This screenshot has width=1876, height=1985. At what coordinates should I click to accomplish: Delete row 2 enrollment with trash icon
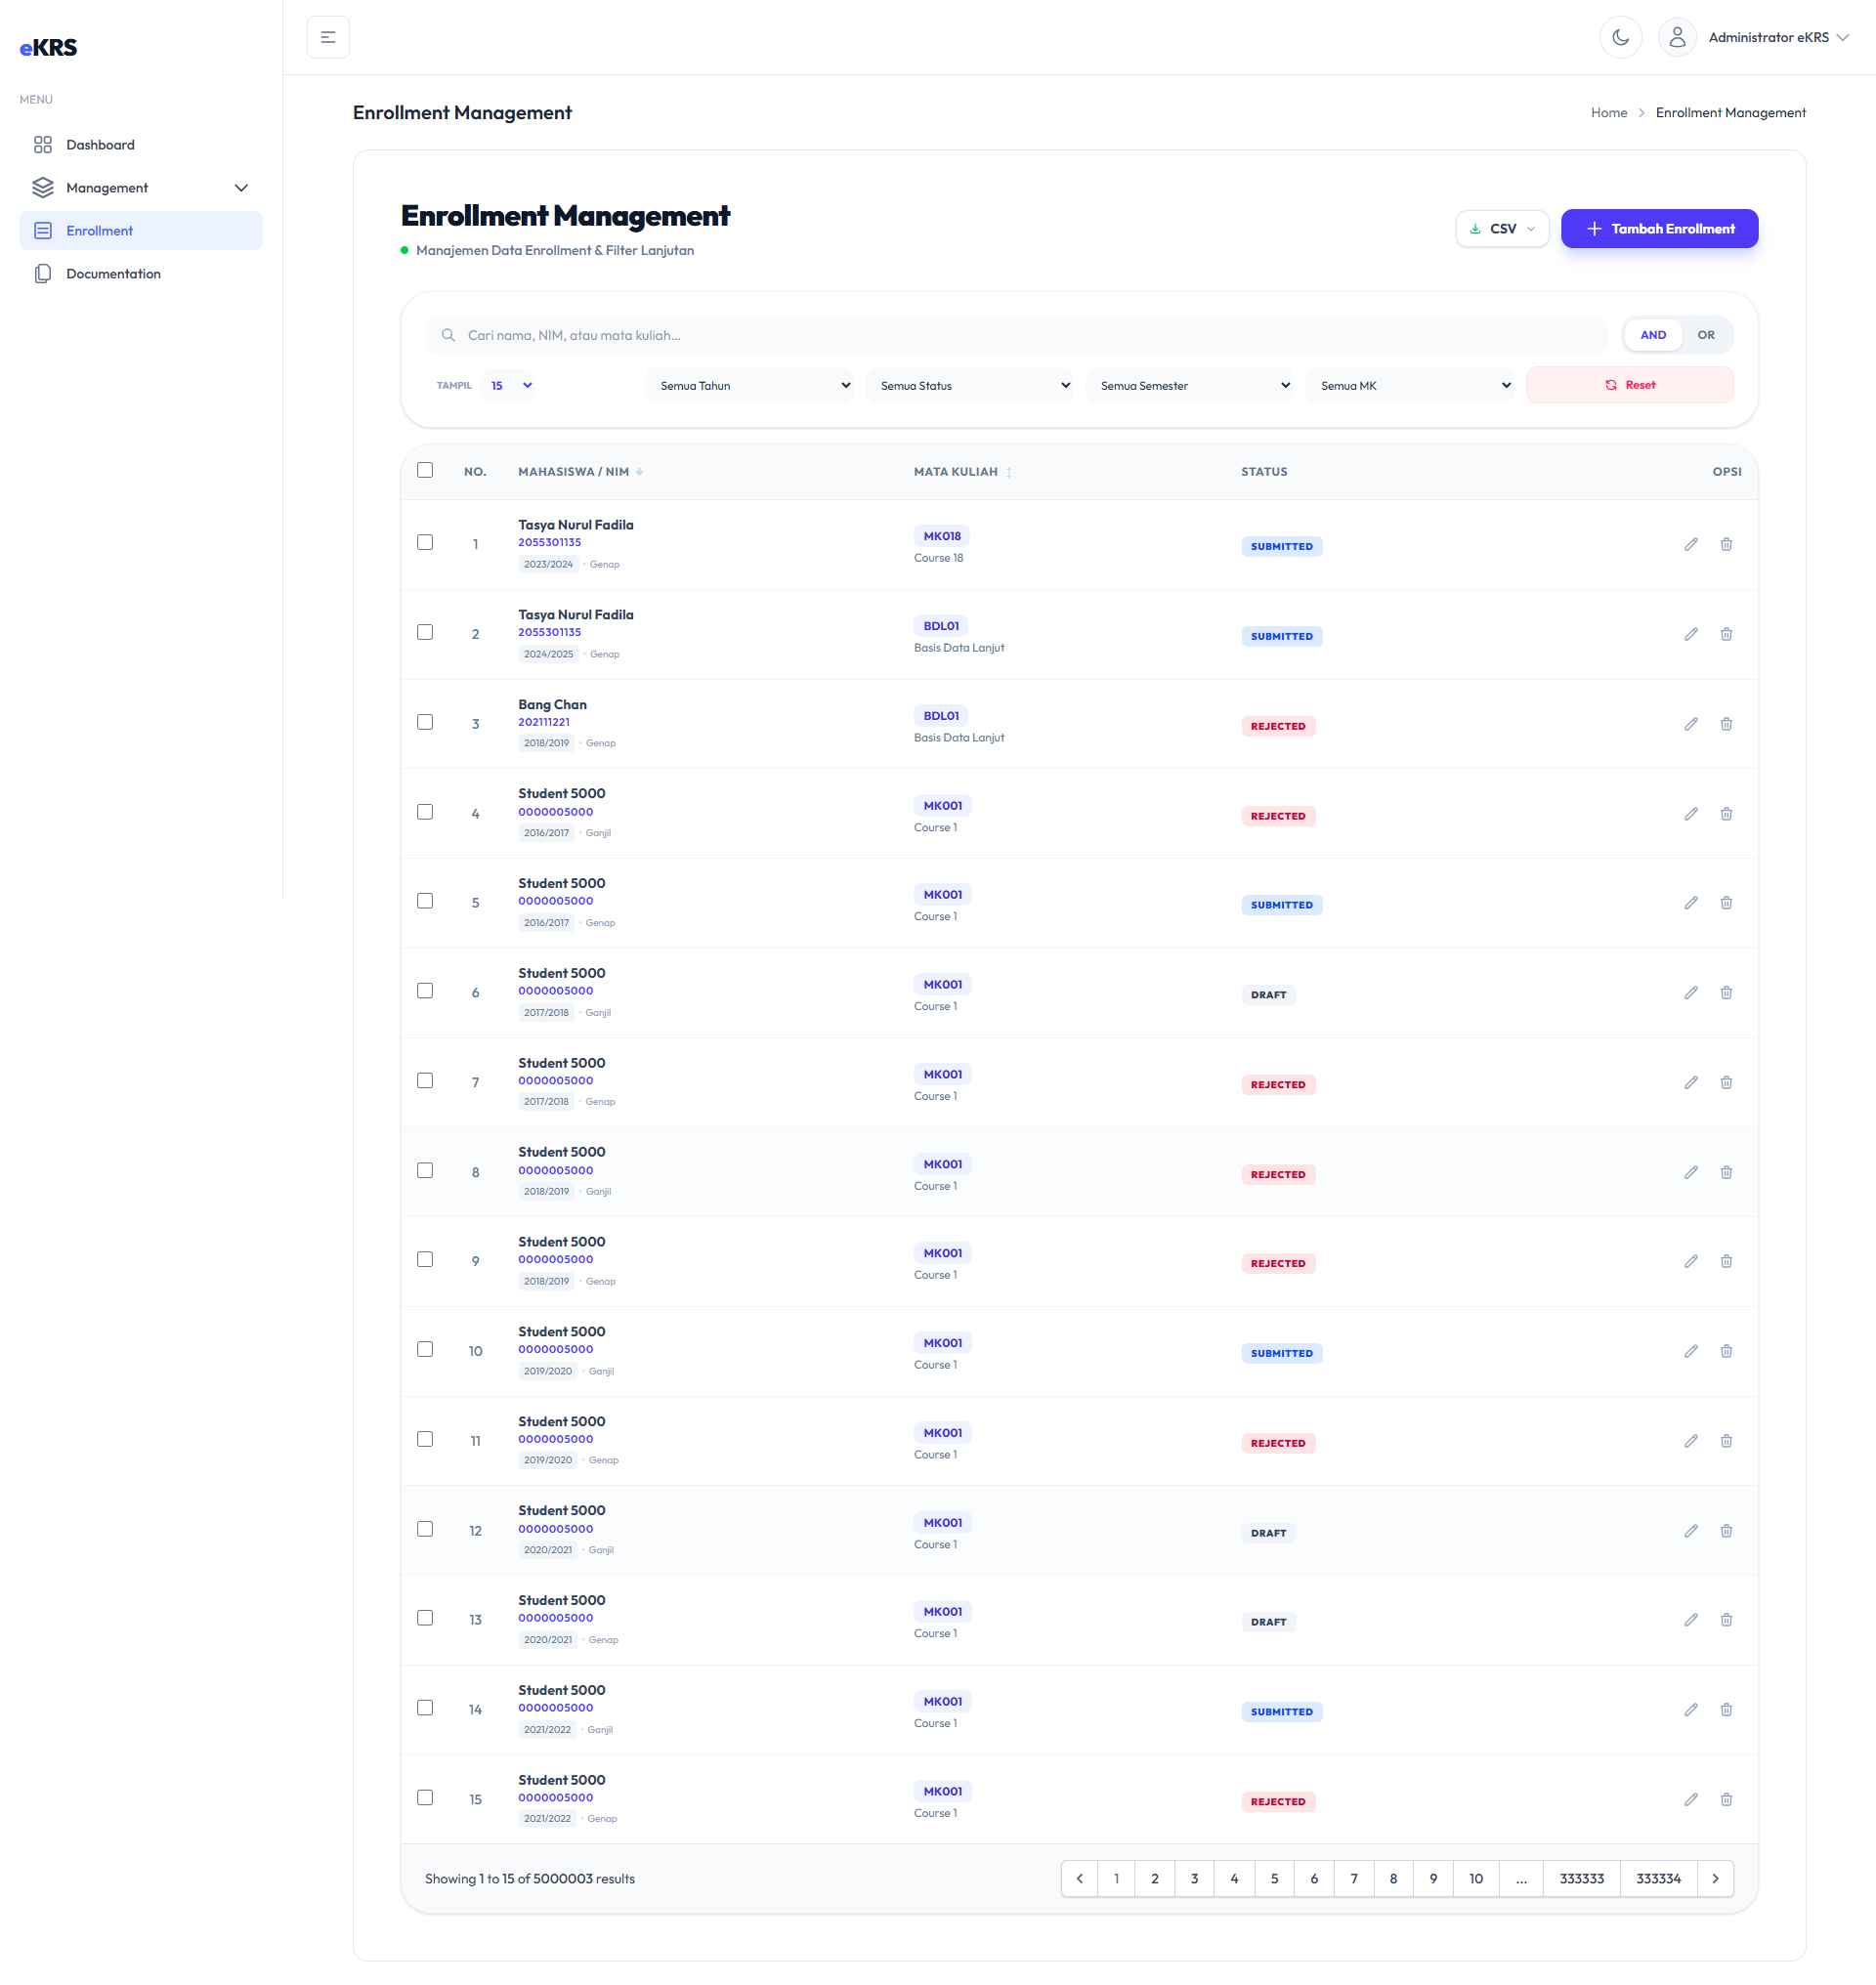[x=1725, y=634]
